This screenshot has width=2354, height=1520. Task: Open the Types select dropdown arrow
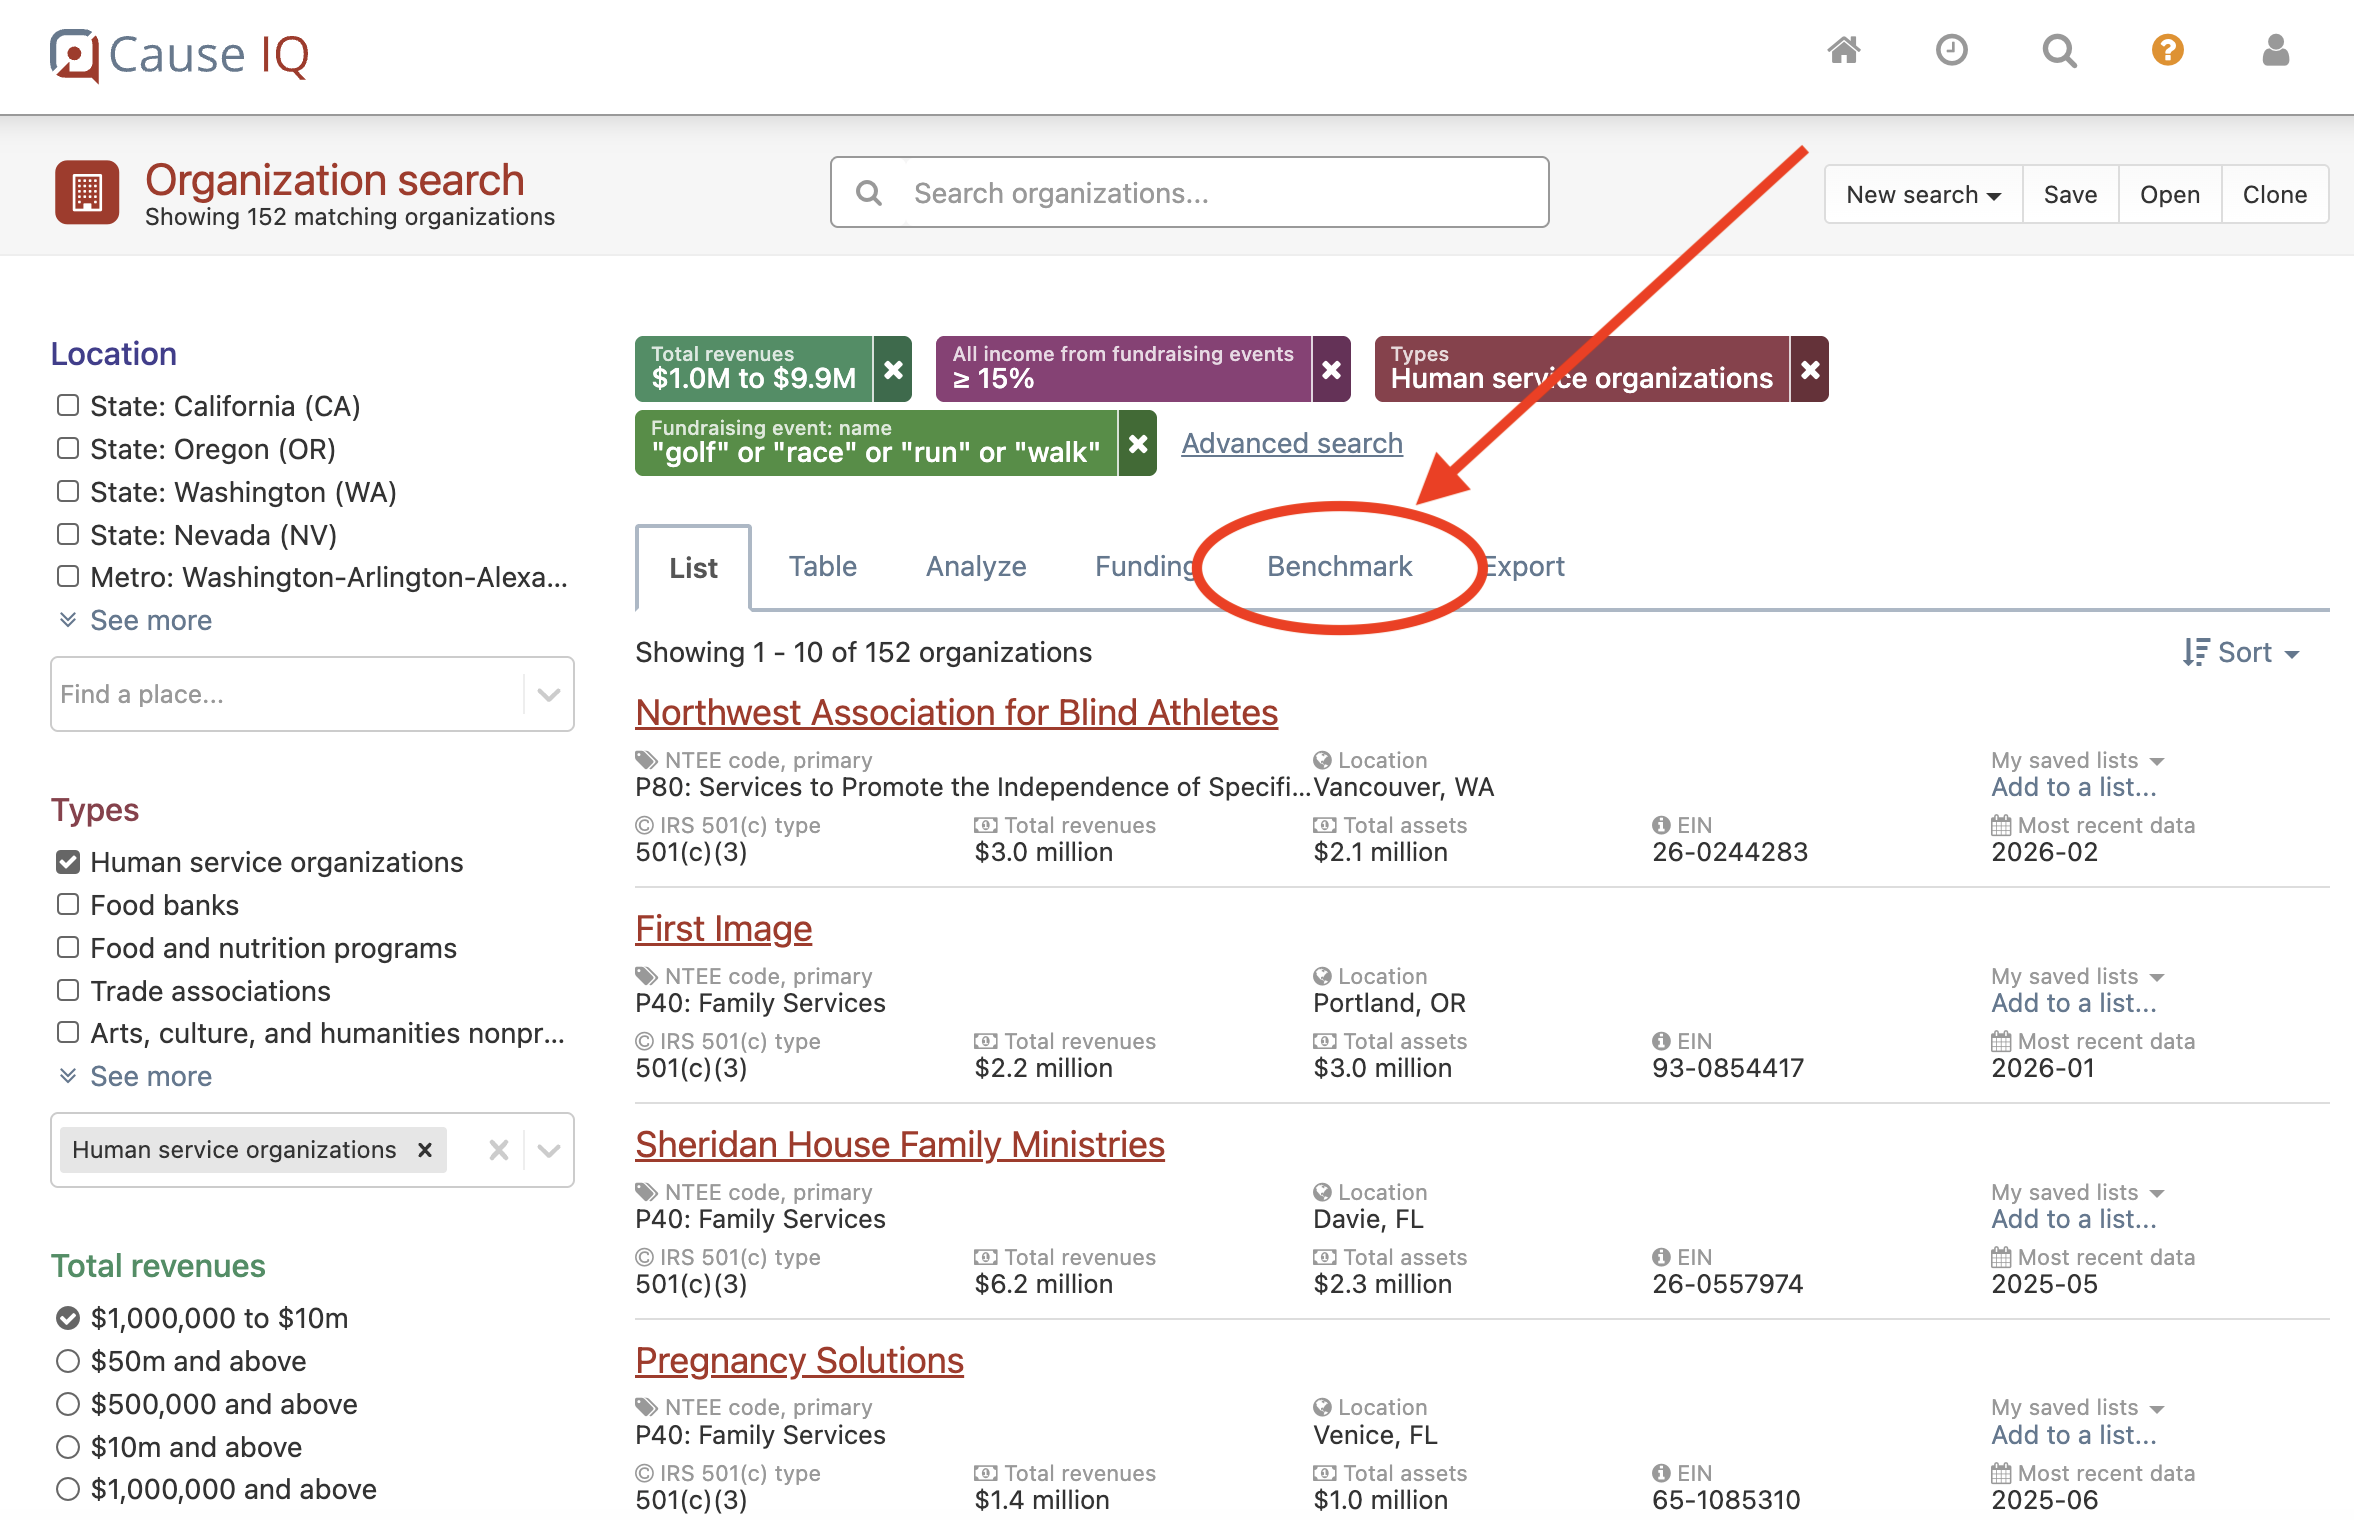point(548,1150)
